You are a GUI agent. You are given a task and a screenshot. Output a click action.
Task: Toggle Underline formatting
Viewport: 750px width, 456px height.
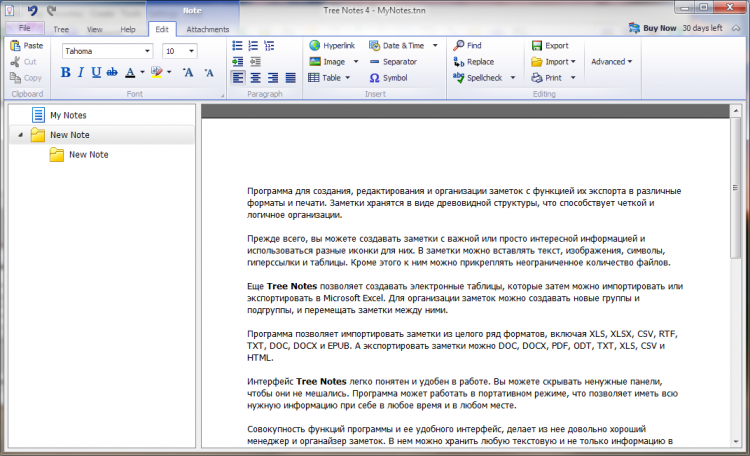point(96,72)
